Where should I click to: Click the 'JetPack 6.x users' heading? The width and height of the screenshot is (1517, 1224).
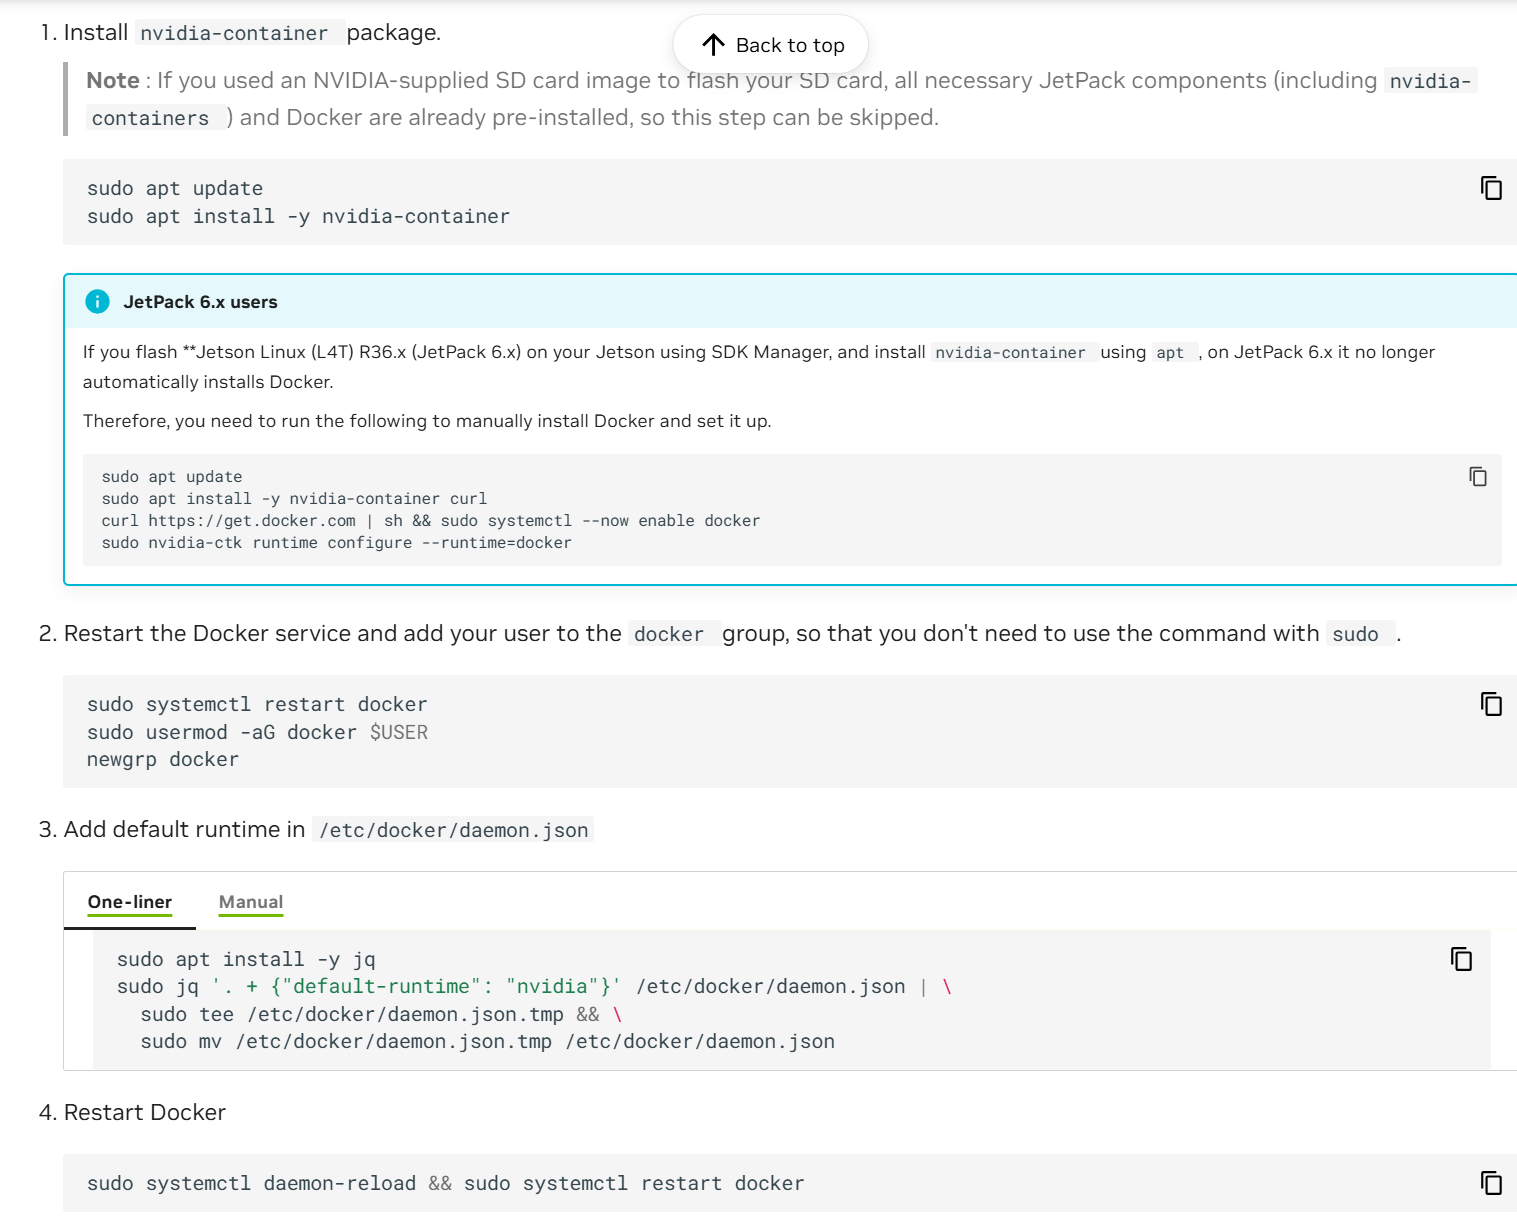click(200, 302)
